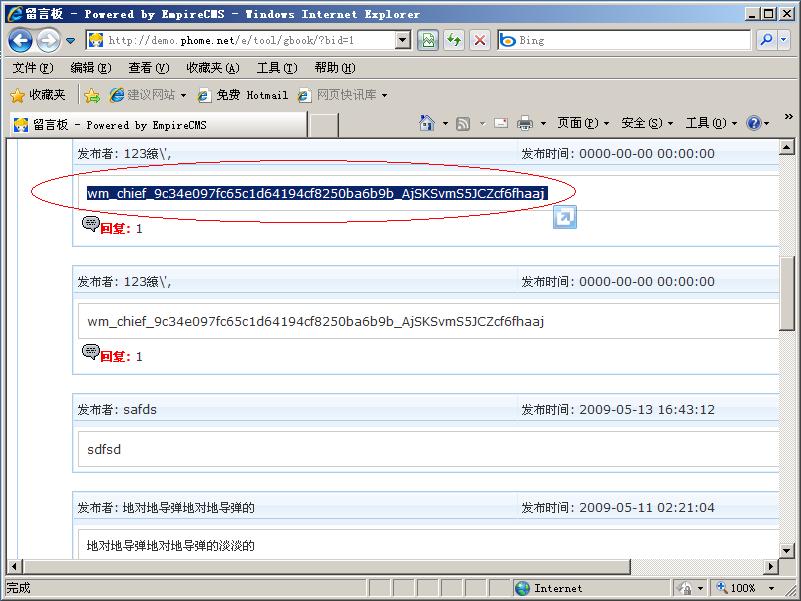Click the vertical scrollbar thumb
This screenshot has width=801, height=601.
(787, 293)
